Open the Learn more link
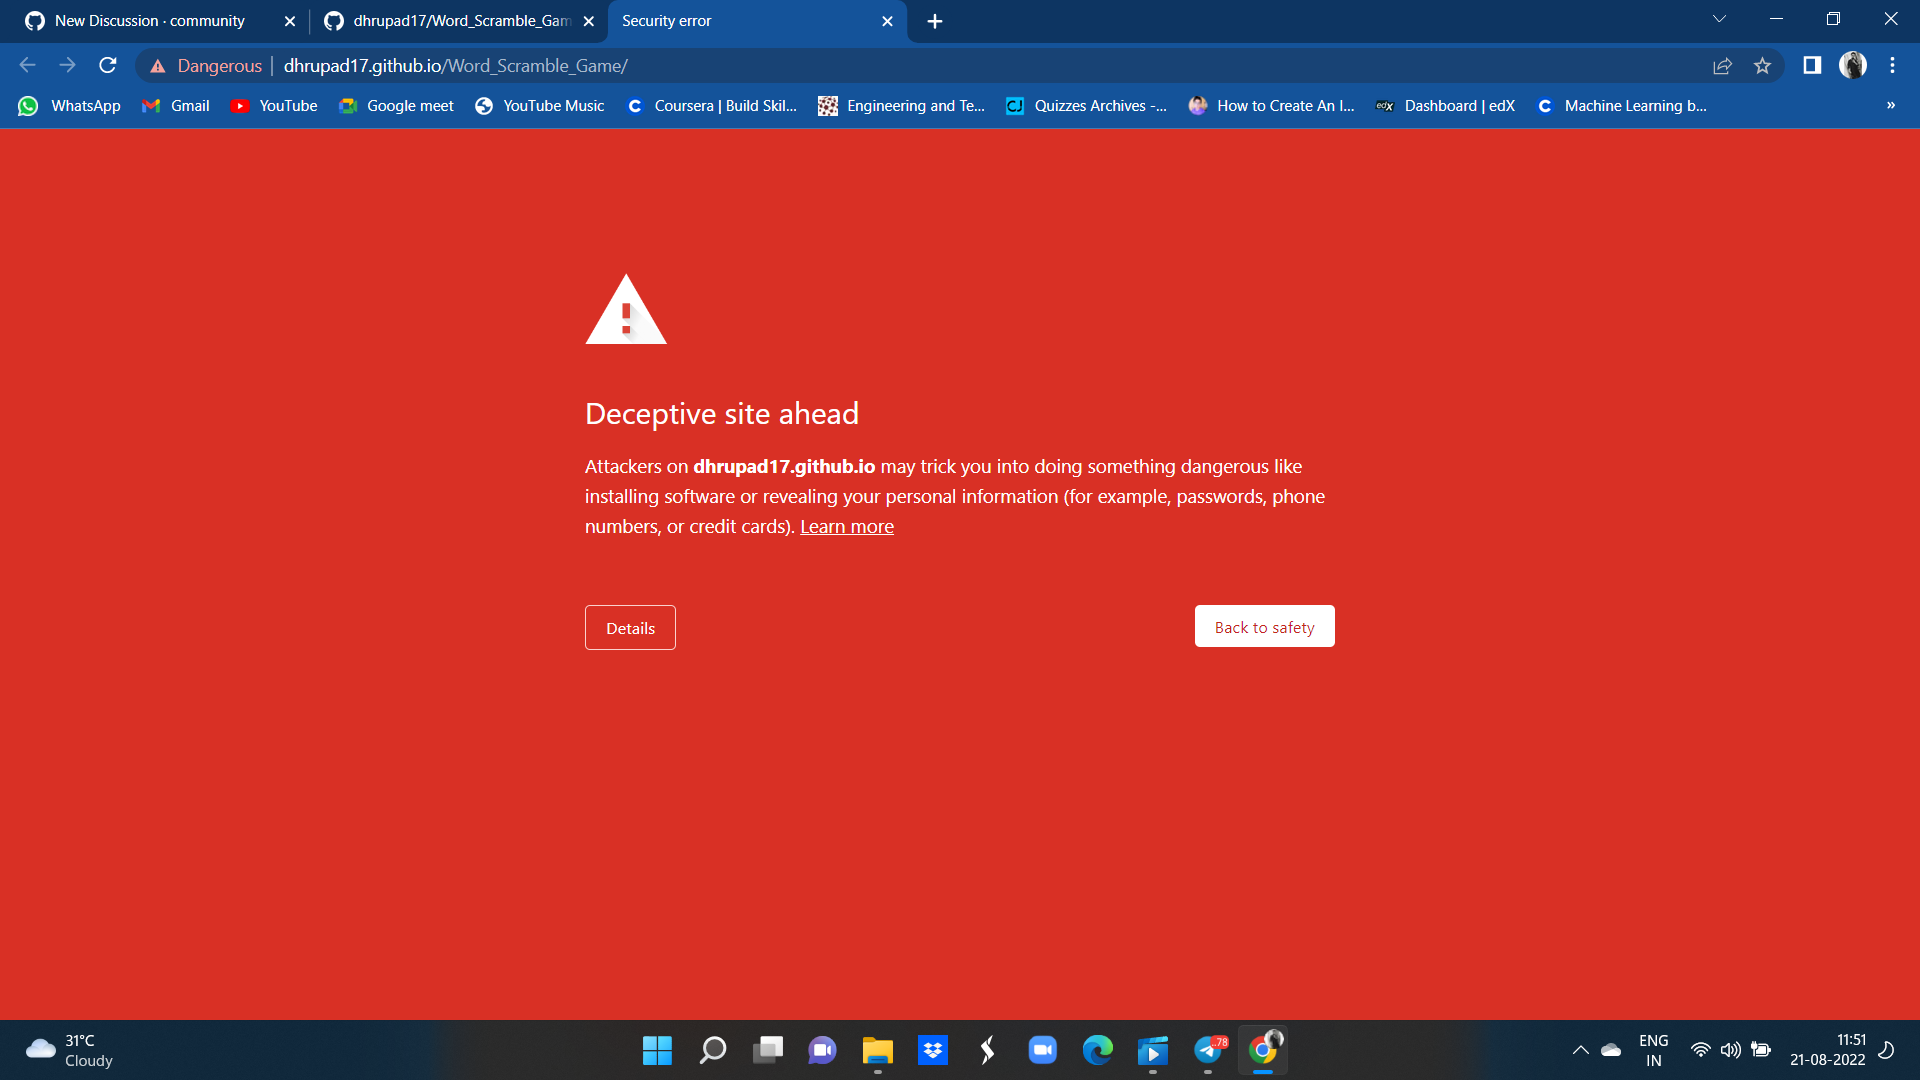 point(847,526)
